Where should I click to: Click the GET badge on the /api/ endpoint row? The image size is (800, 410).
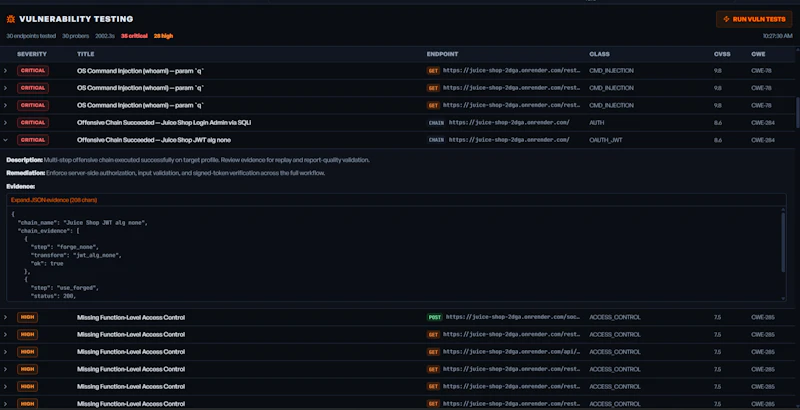(x=433, y=352)
